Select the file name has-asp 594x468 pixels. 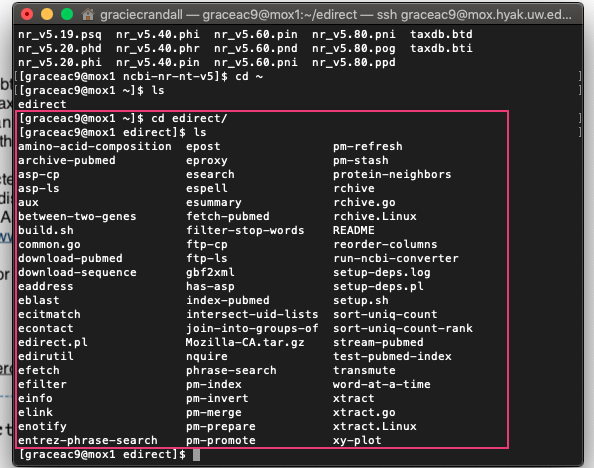coord(210,286)
